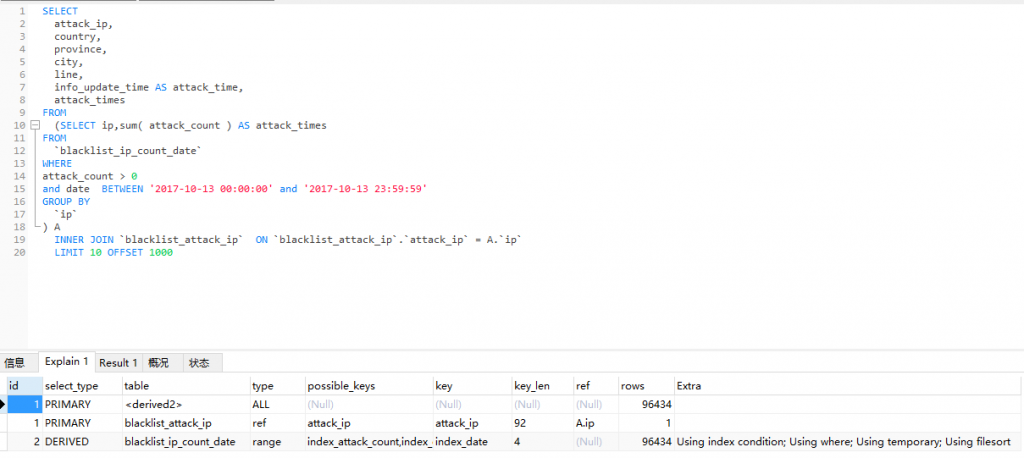
Task: Select the A.ip ref cell
Action: pos(596,423)
